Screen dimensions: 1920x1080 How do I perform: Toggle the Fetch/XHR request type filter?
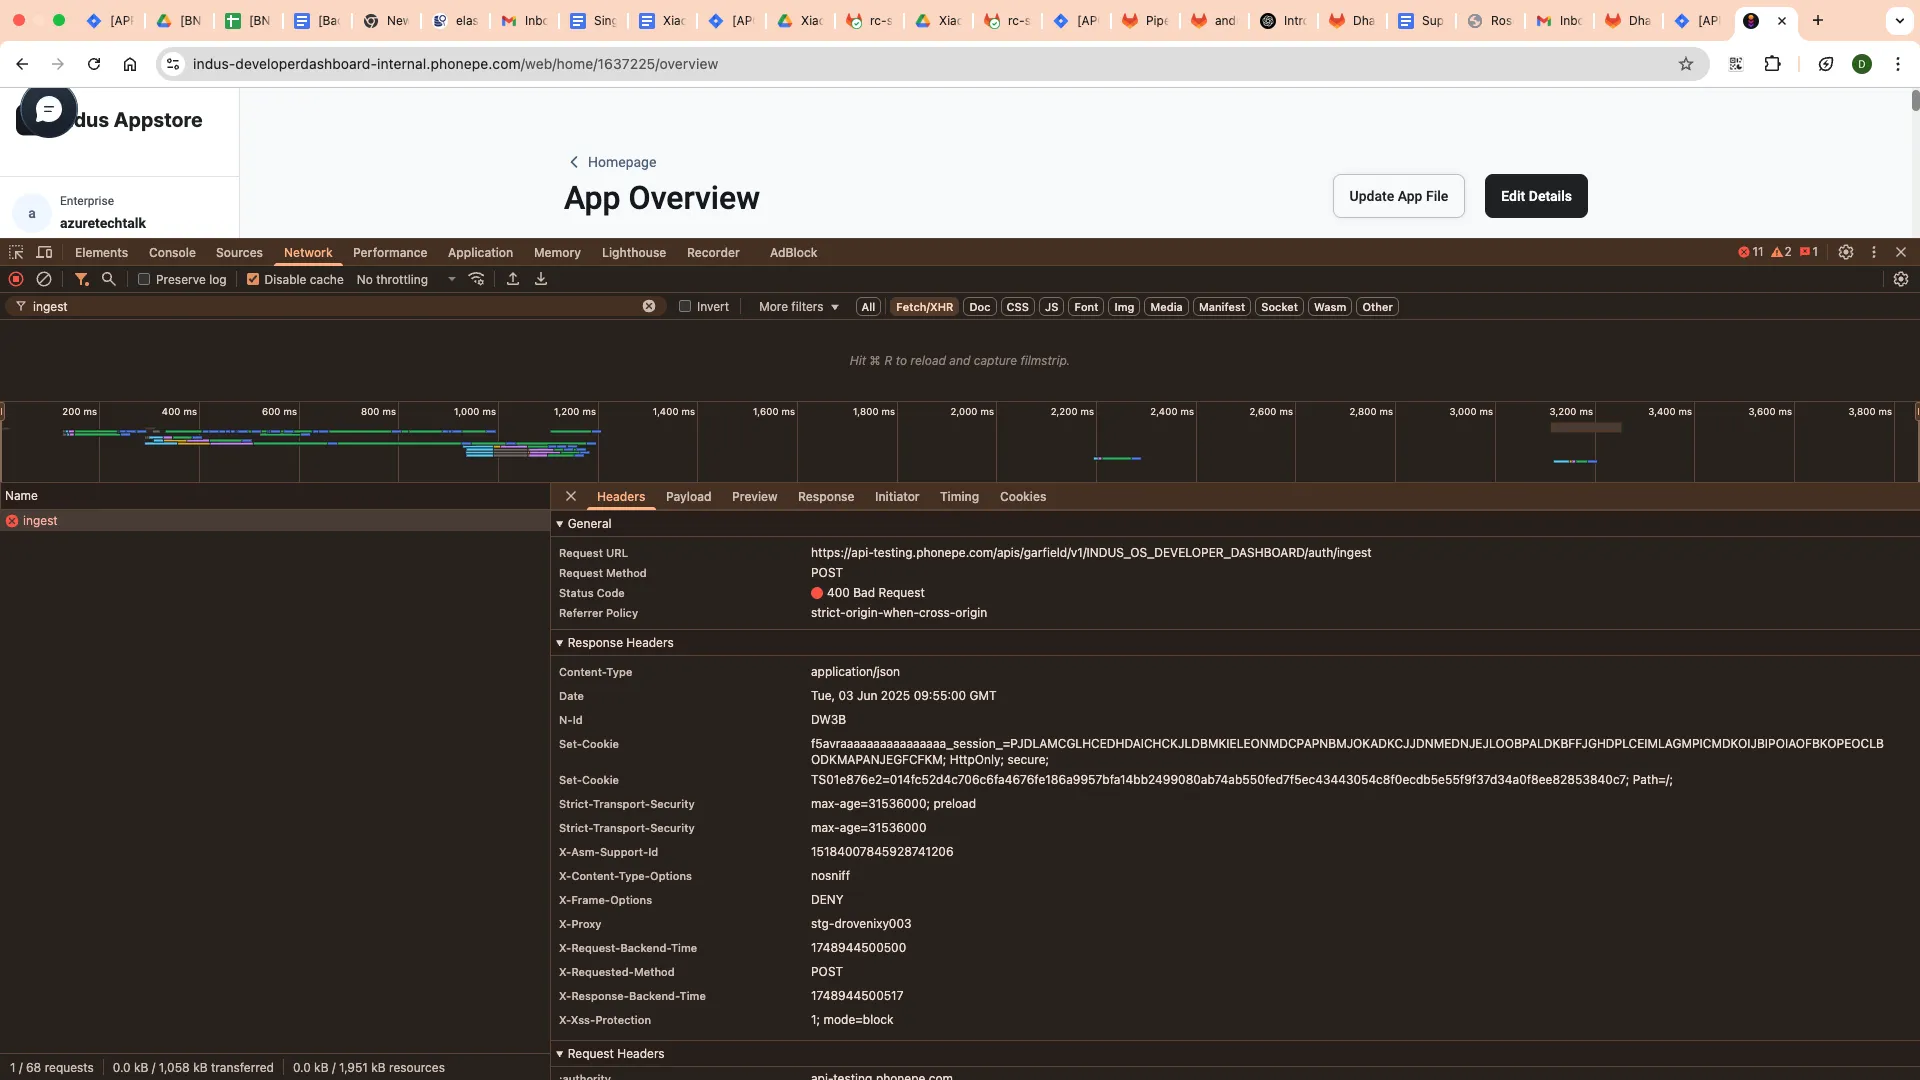(x=924, y=307)
